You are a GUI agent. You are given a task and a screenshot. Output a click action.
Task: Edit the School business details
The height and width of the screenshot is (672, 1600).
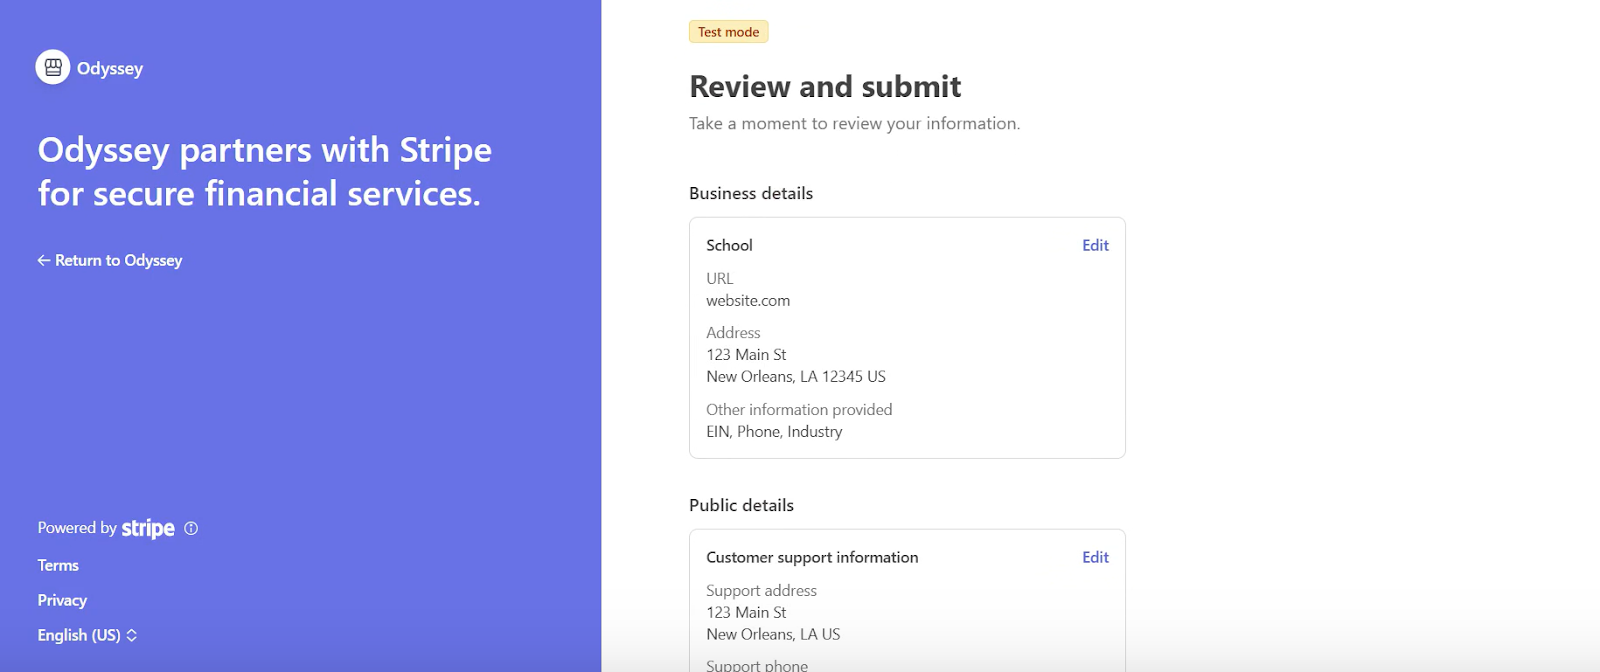pyautogui.click(x=1095, y=245)
